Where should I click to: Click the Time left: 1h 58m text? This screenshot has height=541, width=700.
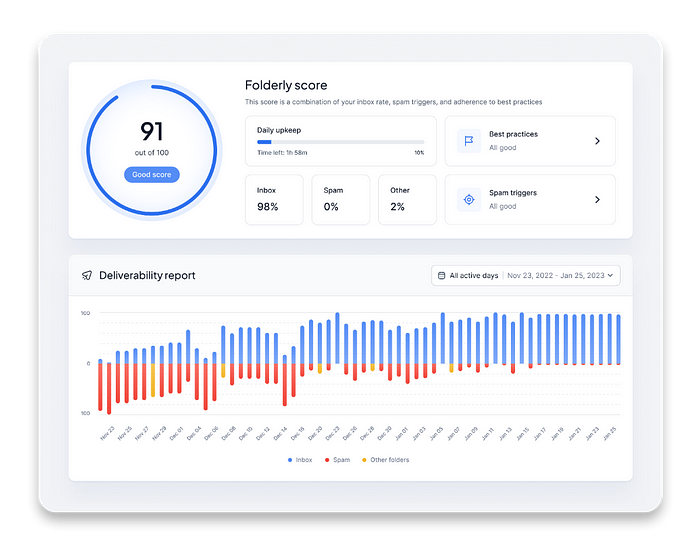point(282,153)
